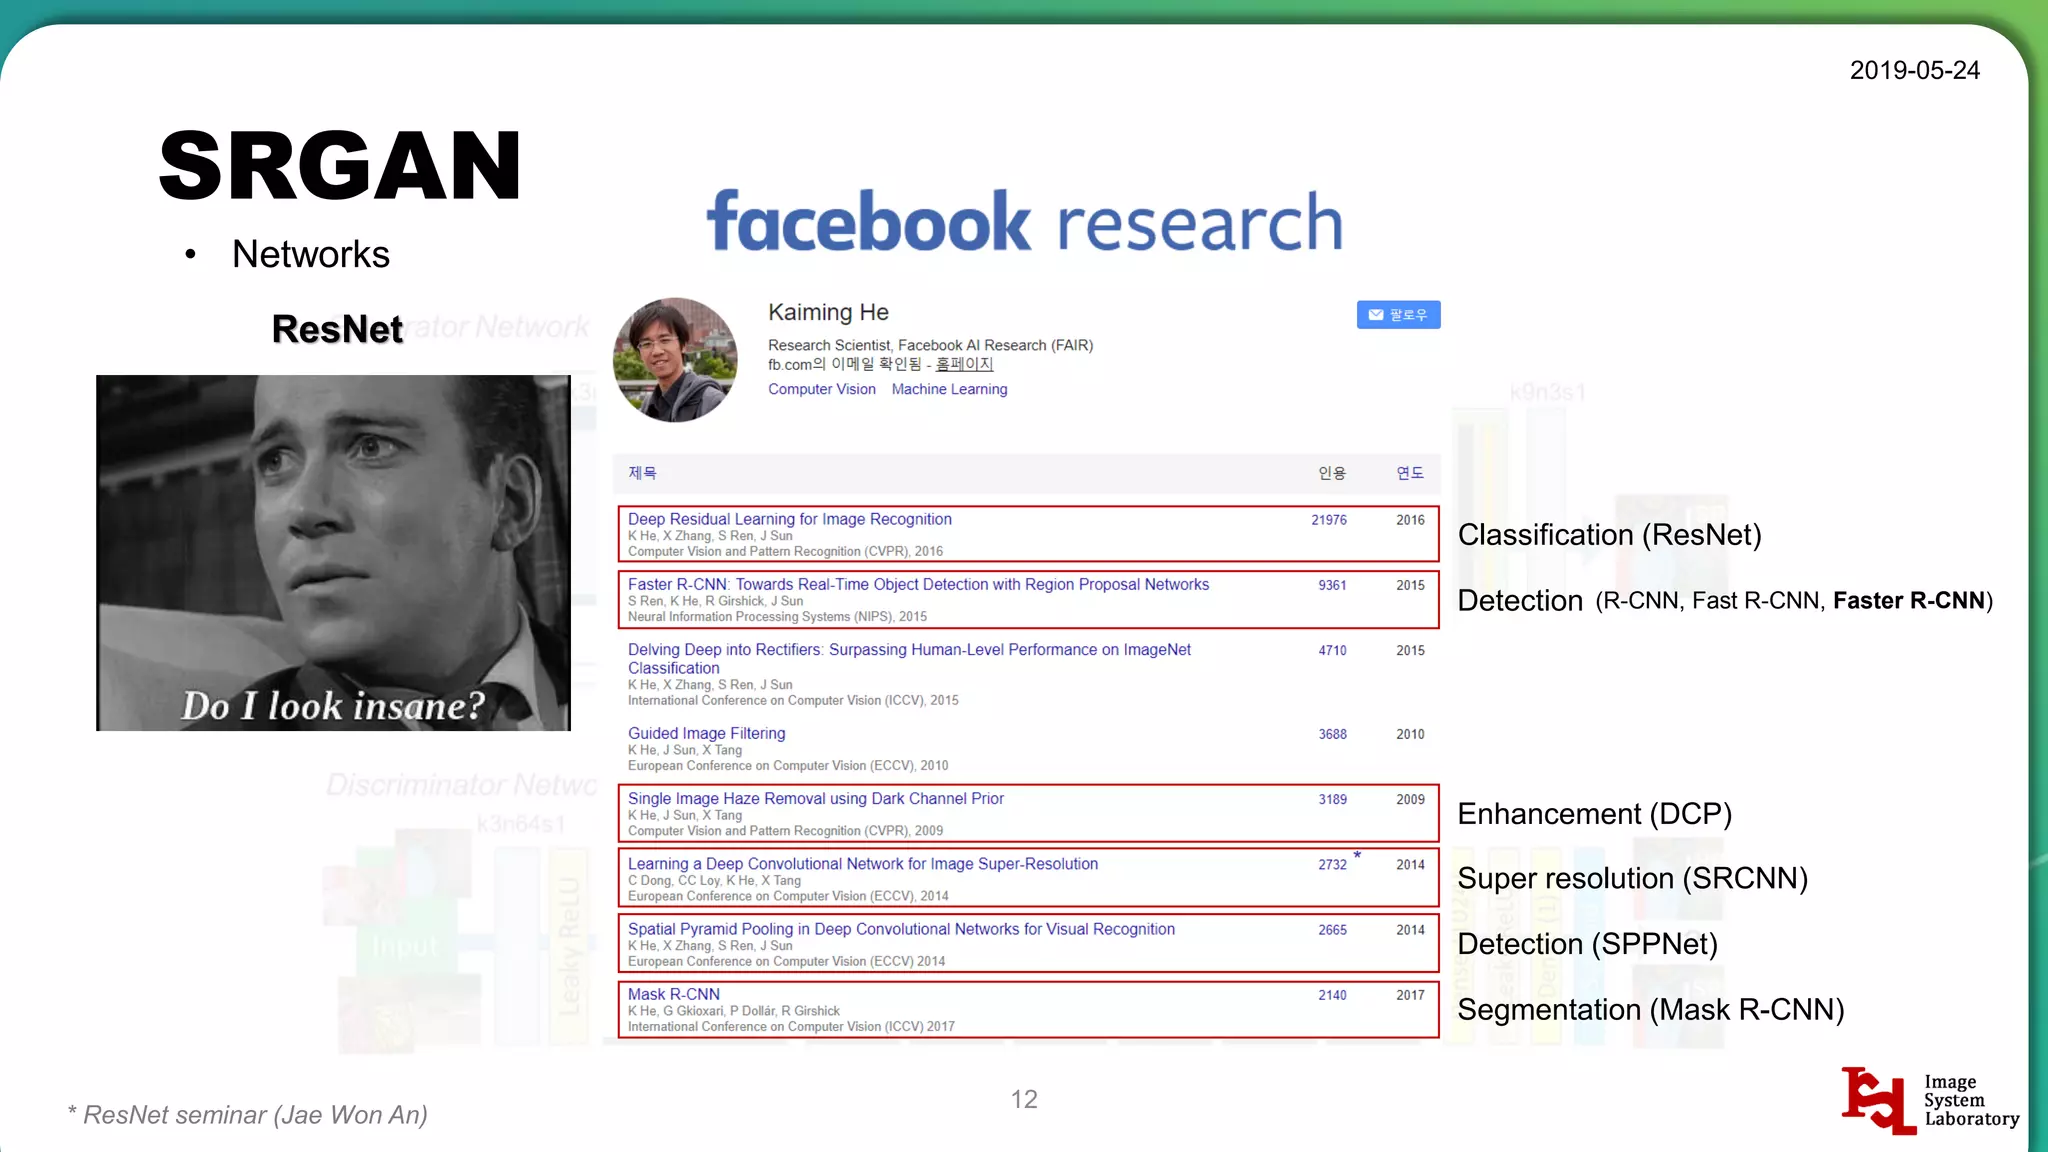The width and height of the screenshot is (2048, 1152).
Task: Select the bold Faster R-CNN text
Action: (x=1908, y=600)
